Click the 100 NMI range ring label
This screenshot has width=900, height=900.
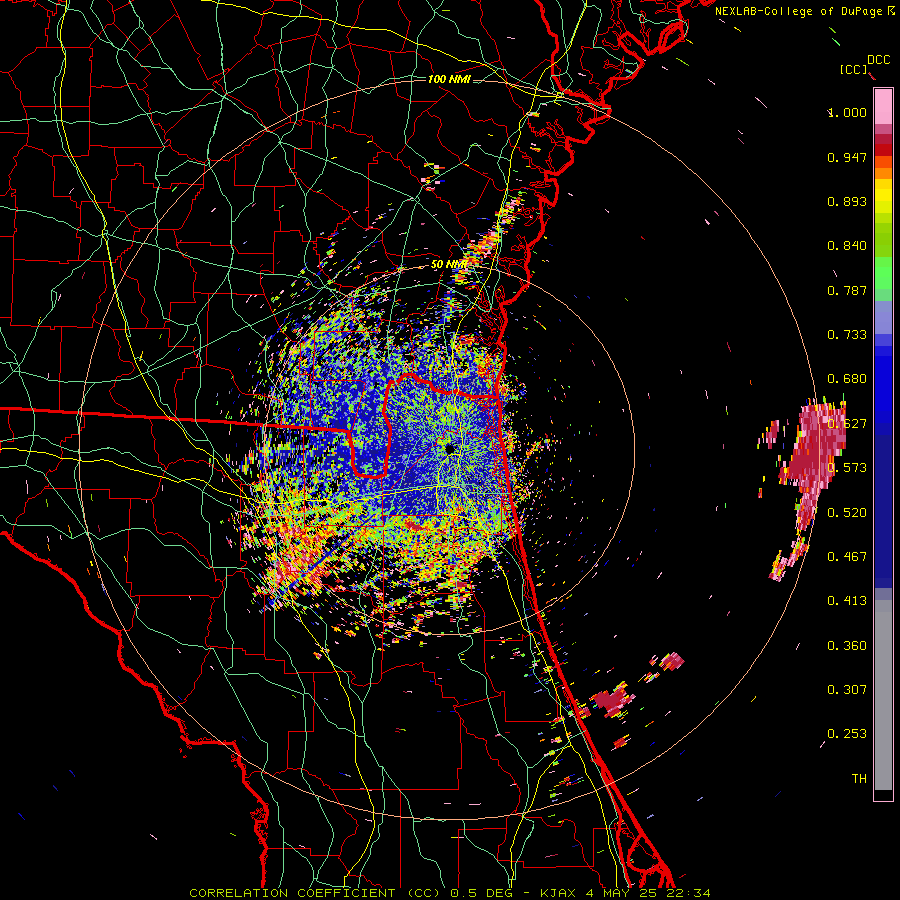point(449,79)
